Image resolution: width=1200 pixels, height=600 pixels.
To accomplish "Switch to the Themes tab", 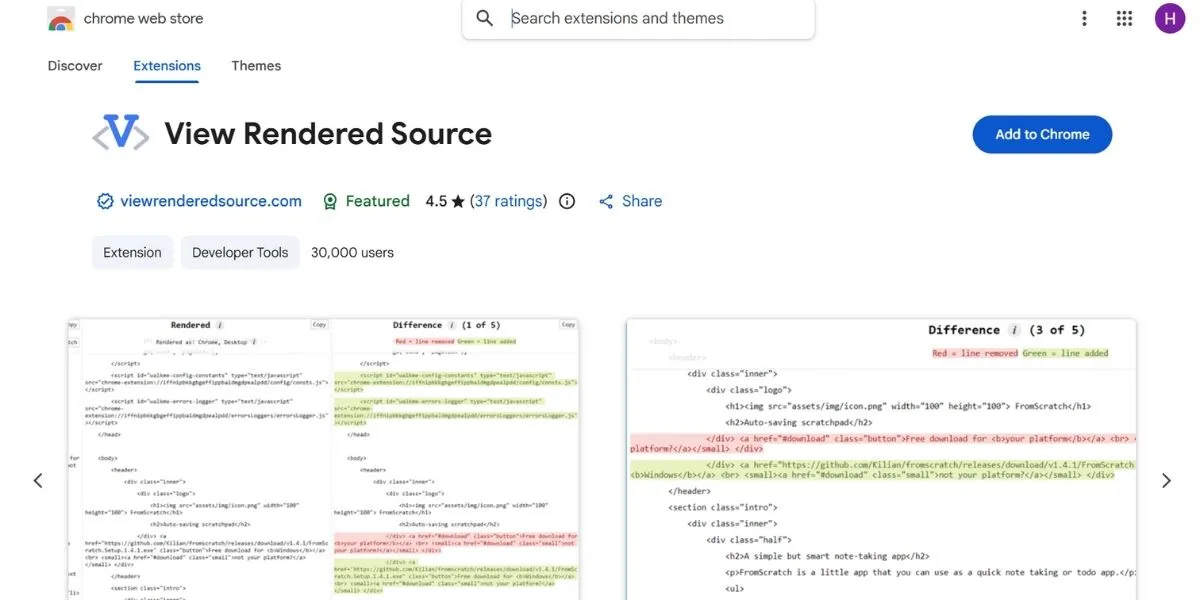I will pos(256,65).
